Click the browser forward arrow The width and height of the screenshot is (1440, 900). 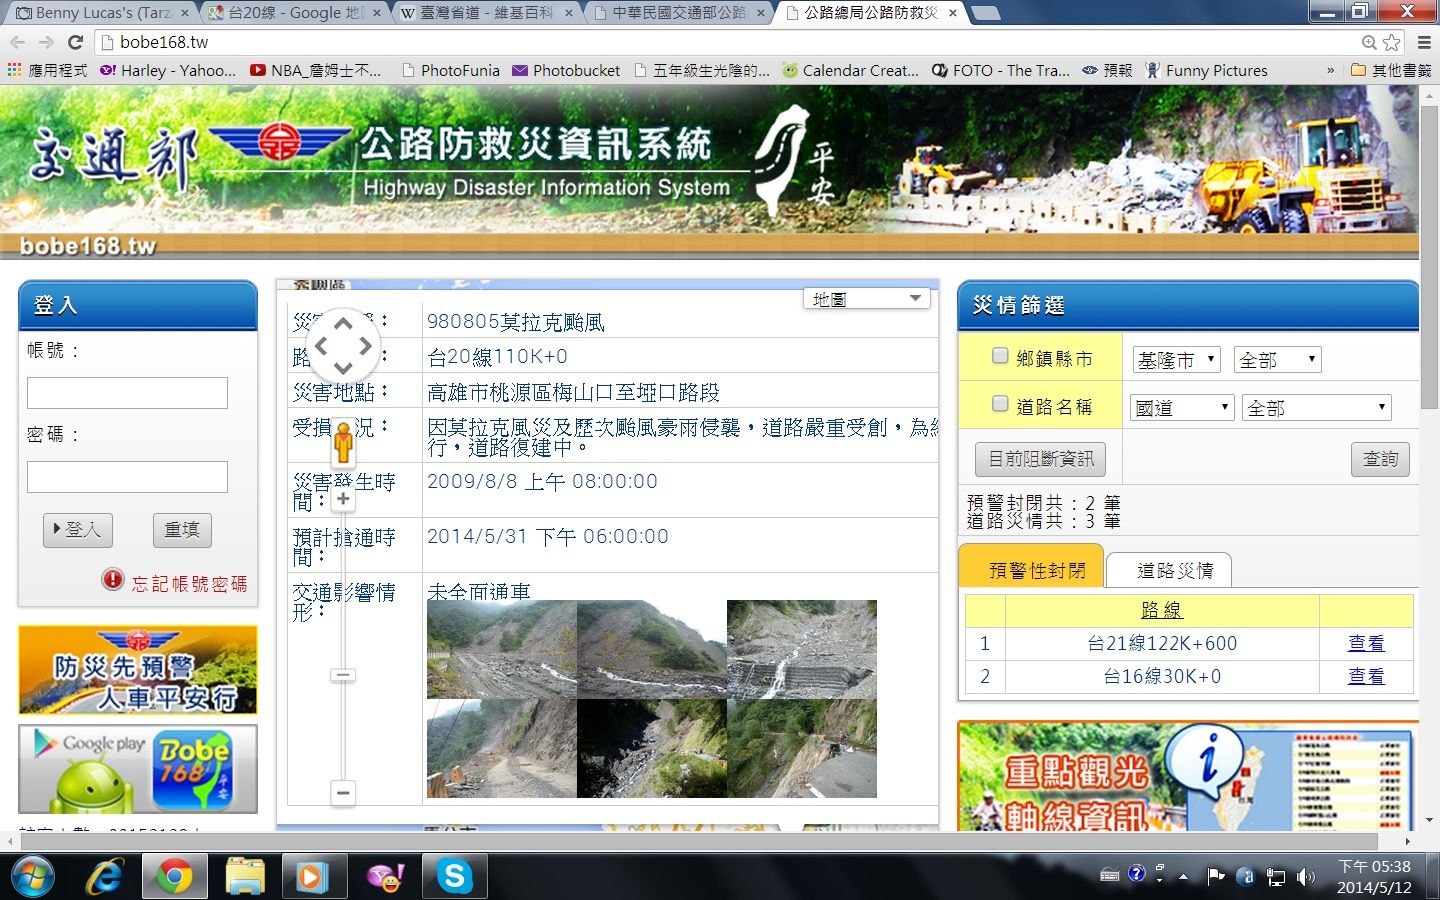(46, 42)
